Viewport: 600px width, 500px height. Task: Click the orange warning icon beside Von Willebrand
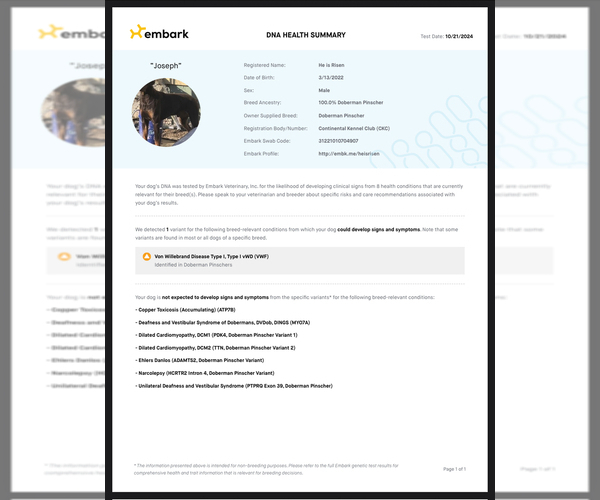pos(148,258)
